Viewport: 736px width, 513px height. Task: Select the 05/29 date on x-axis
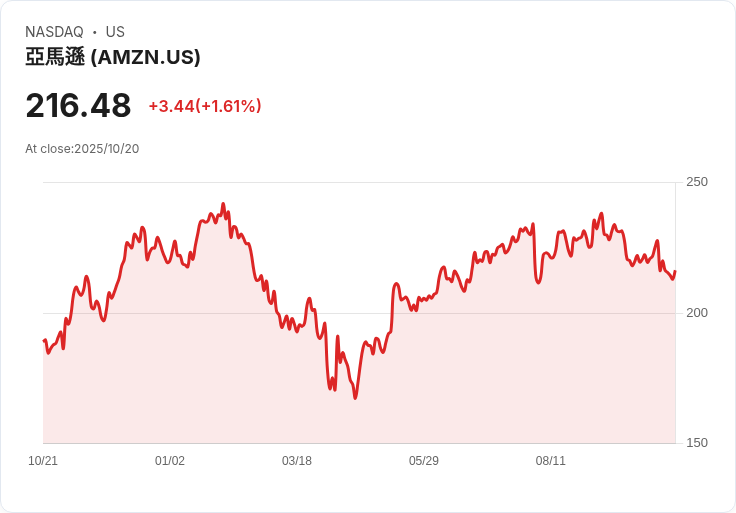point(424,461)
